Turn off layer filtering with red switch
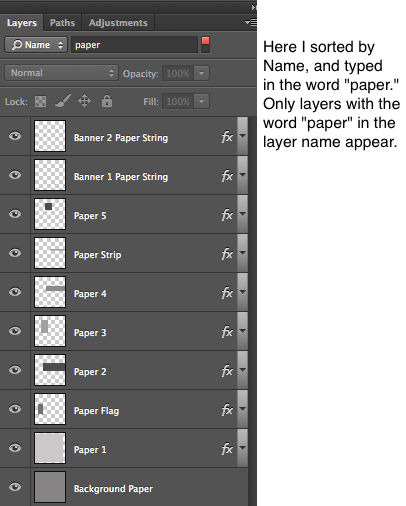This screenshot has width=406, height=506. point(205,45)
